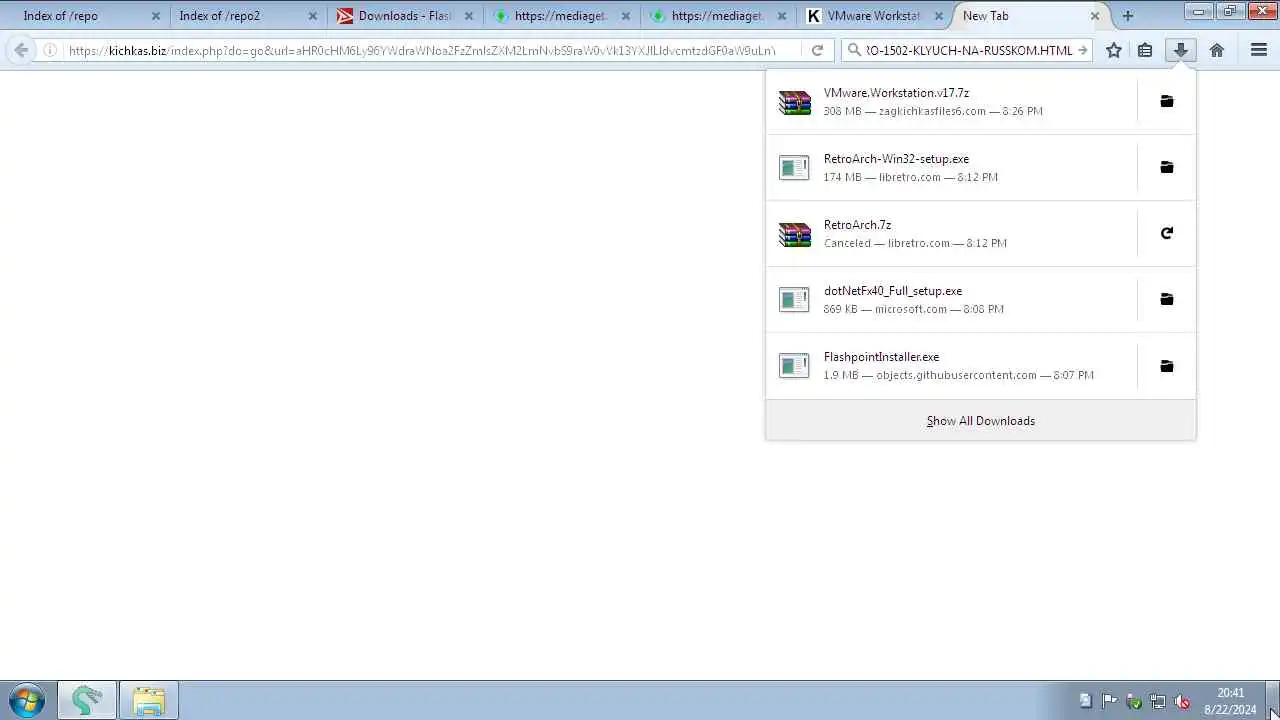Click the VMware.Workstation.v17.7z archive icon
The width and height of the screenshot is (1280, 720).
pyautogui.click(x=795, y=102)
